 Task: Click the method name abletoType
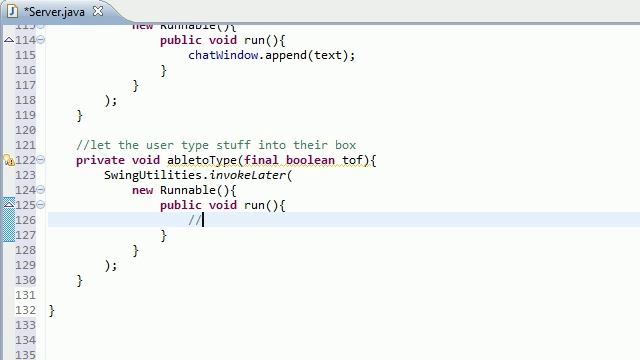click(202, 160)
